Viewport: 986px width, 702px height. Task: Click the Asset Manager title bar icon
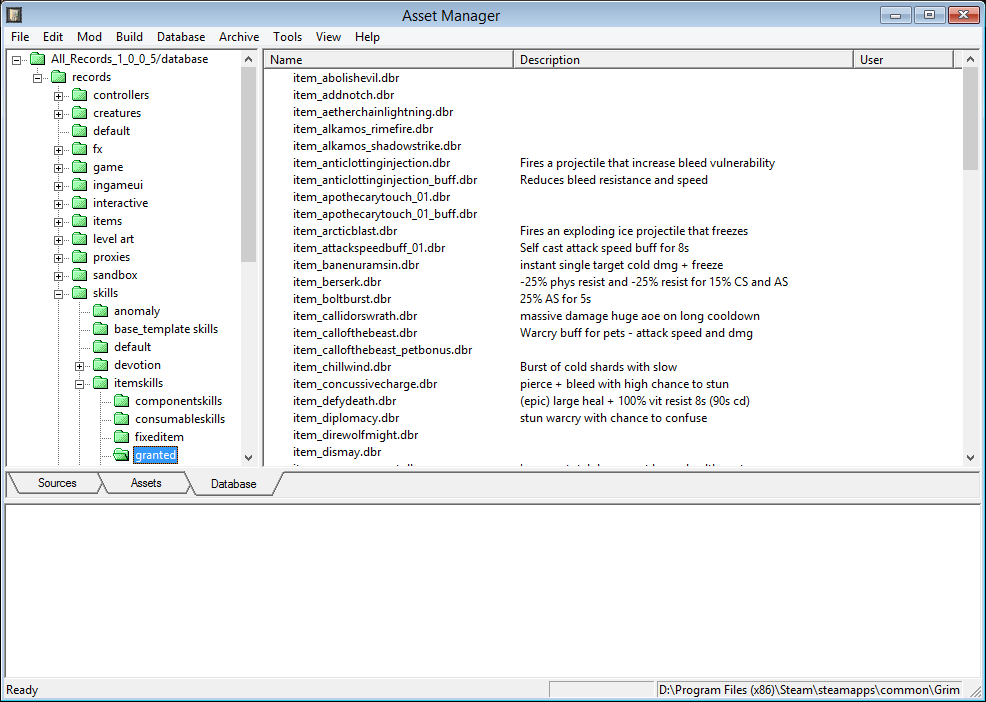[15, 15]
